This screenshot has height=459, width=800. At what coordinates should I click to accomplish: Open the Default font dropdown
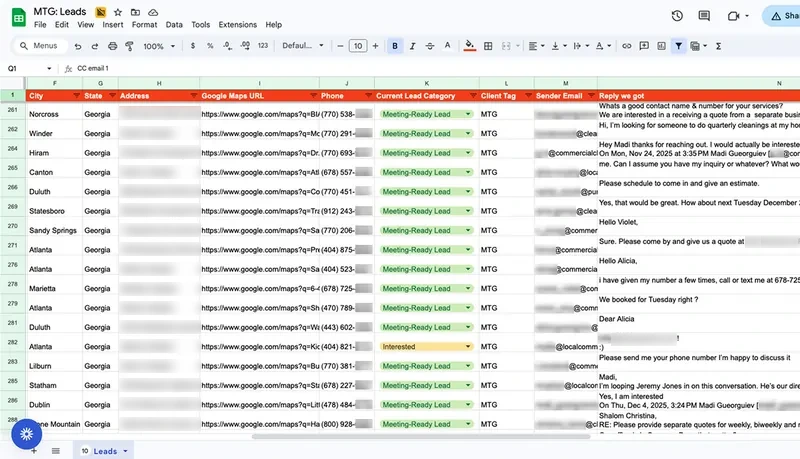(303, 45)
